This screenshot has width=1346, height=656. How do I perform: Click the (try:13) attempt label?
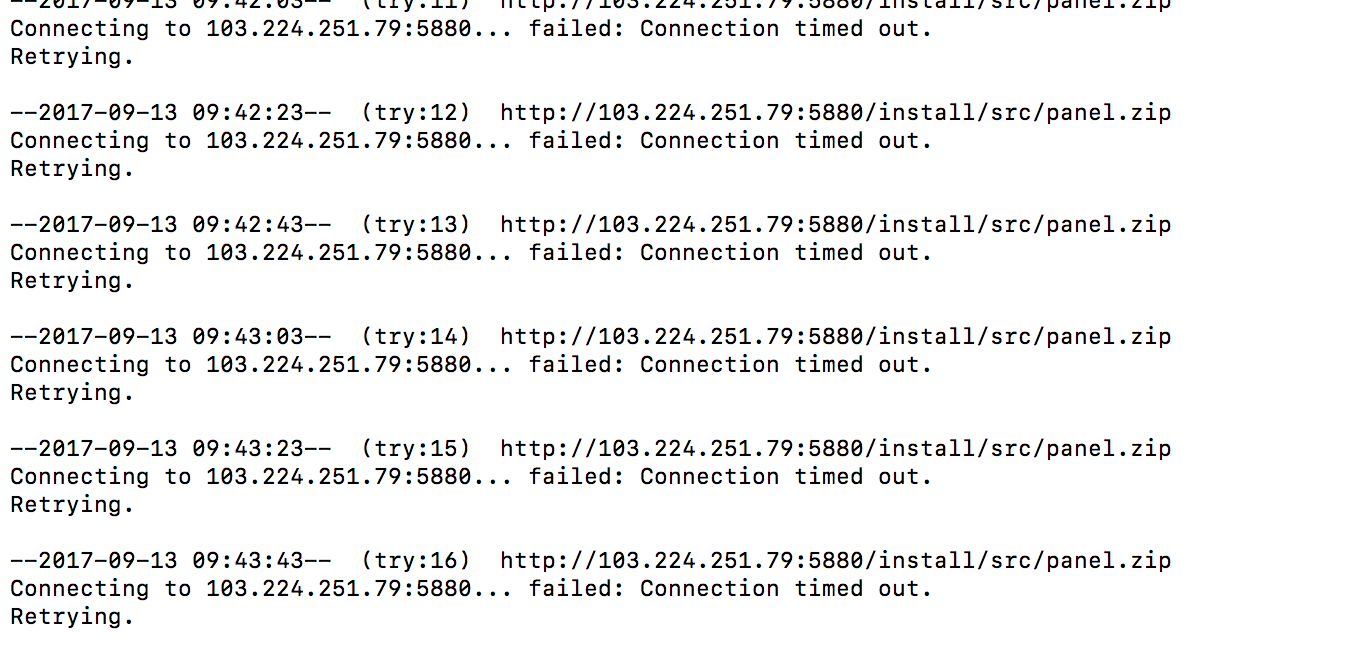pyautogui.click(x=416, y=224)
